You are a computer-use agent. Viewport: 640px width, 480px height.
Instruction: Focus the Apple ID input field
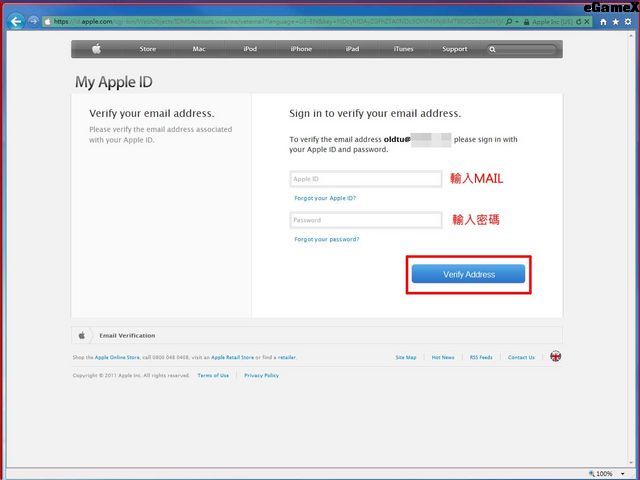(366, 179)
